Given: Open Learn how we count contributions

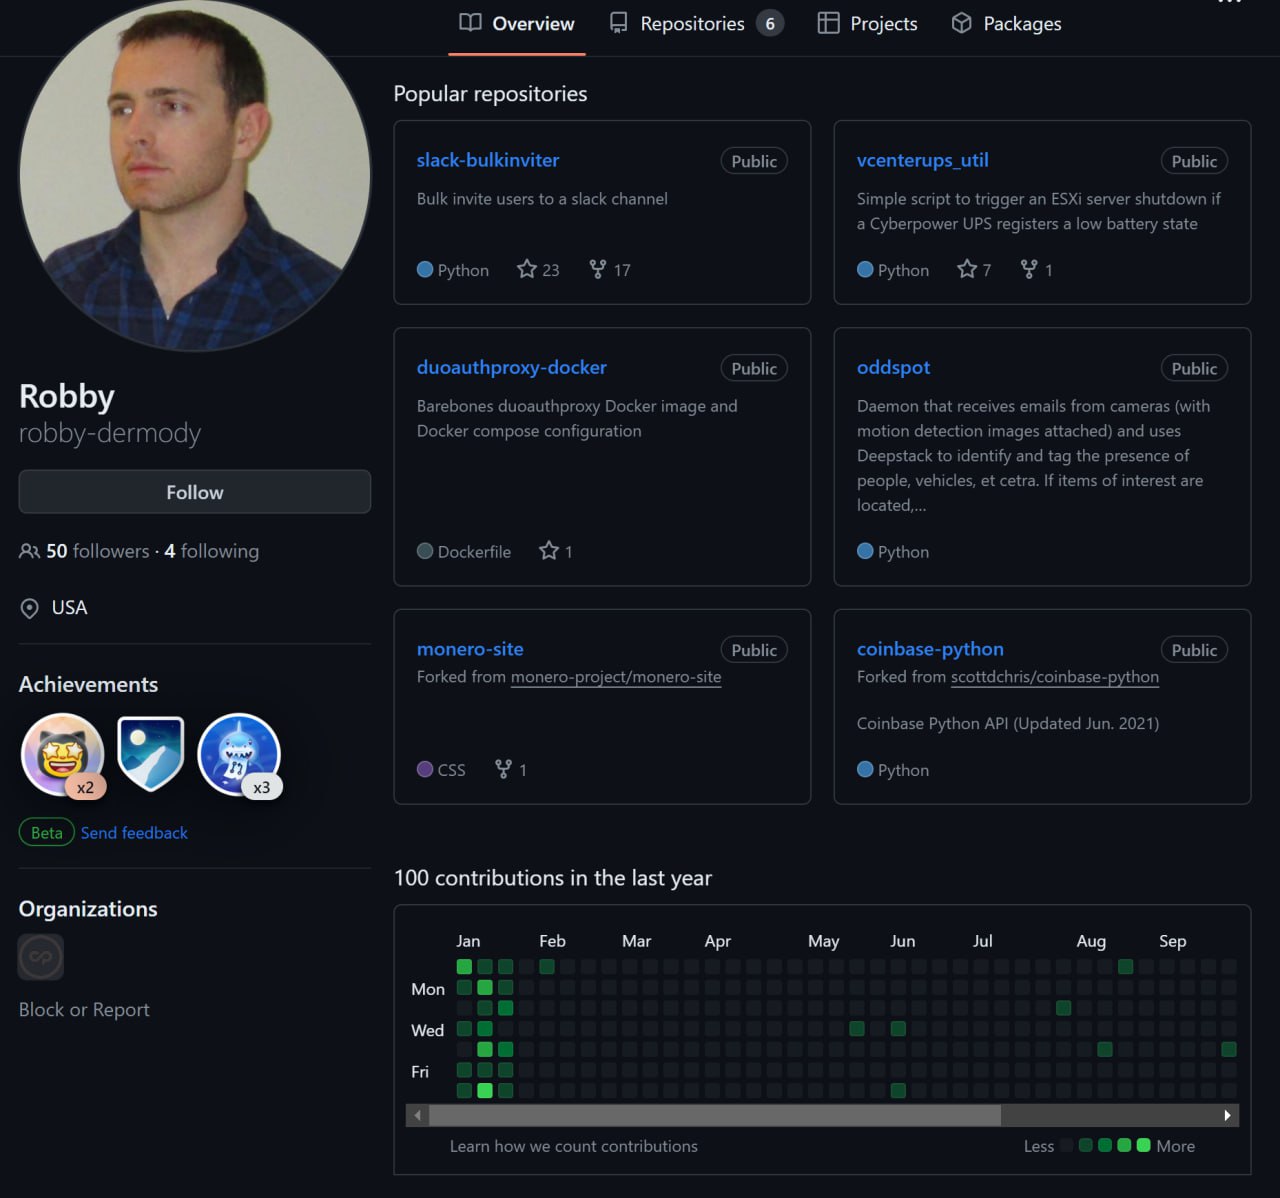Looking at the screenshot, I should pyautogui.click(x=574, y=1146).
